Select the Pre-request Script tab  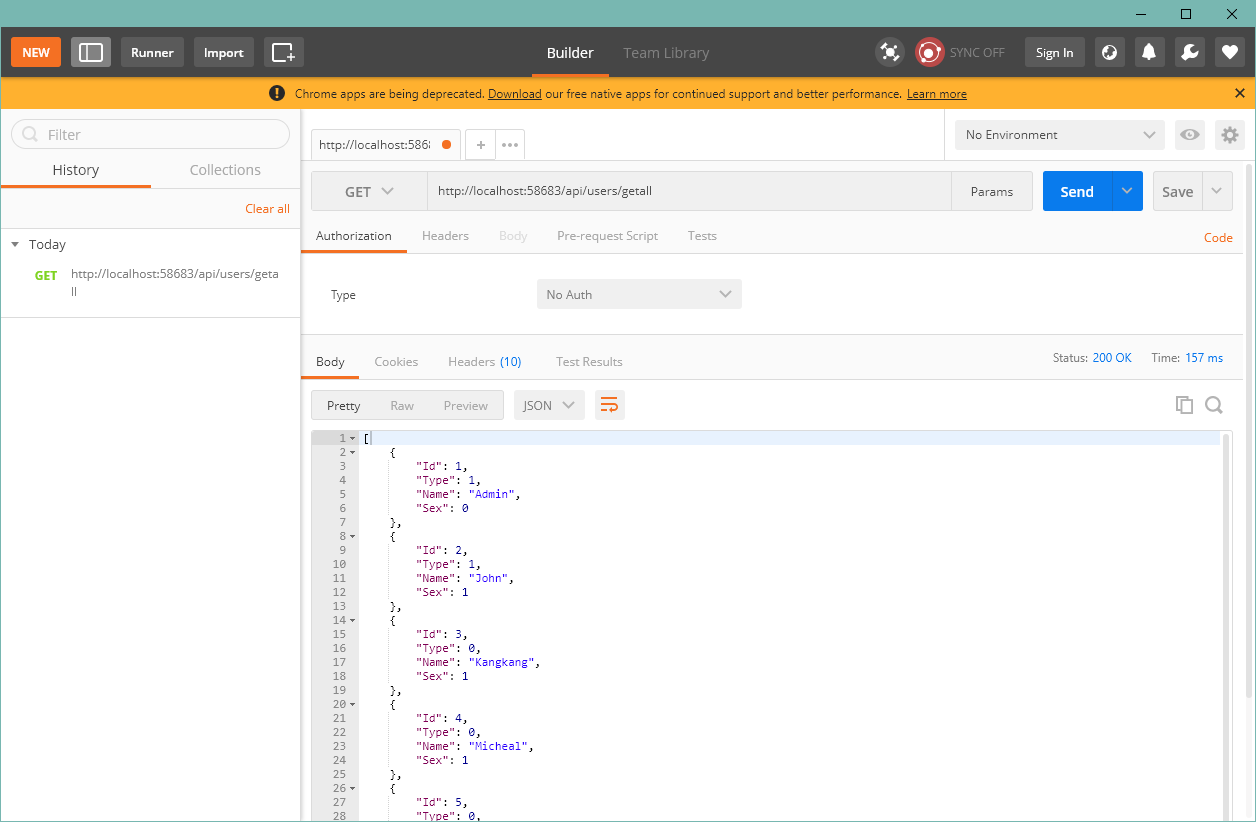[x=607, y=236]
